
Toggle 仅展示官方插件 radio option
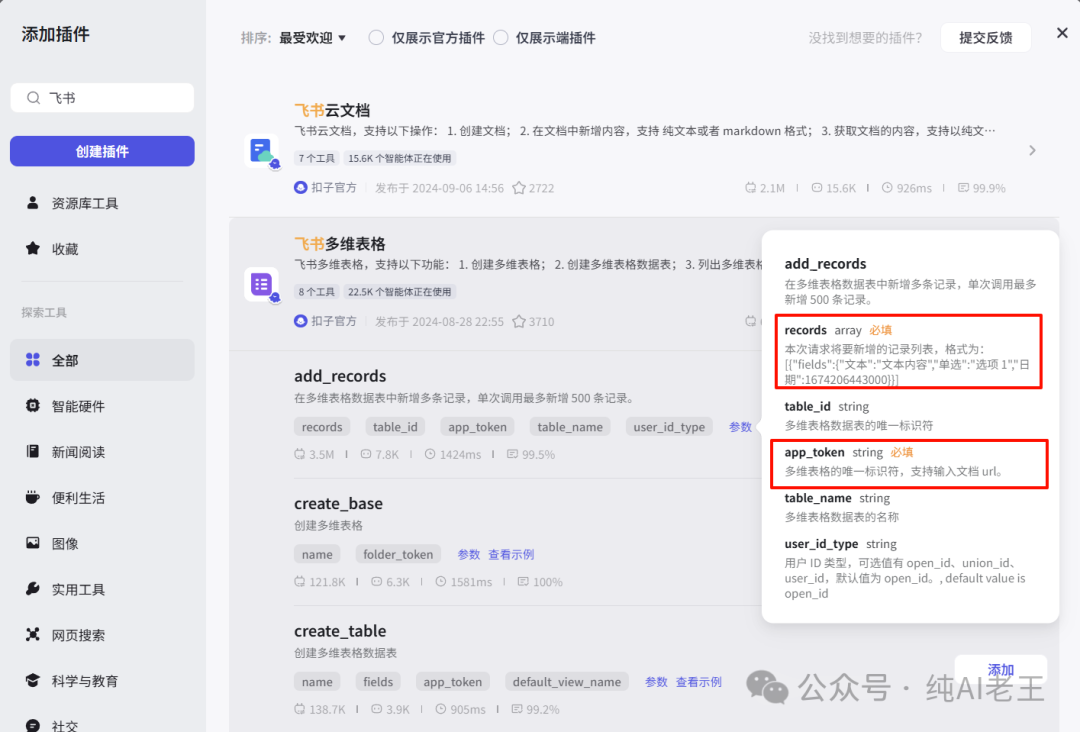tap(376, 38)
